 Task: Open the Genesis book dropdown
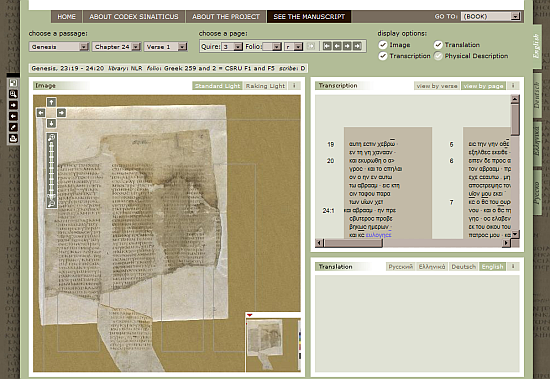pos(59,47)
